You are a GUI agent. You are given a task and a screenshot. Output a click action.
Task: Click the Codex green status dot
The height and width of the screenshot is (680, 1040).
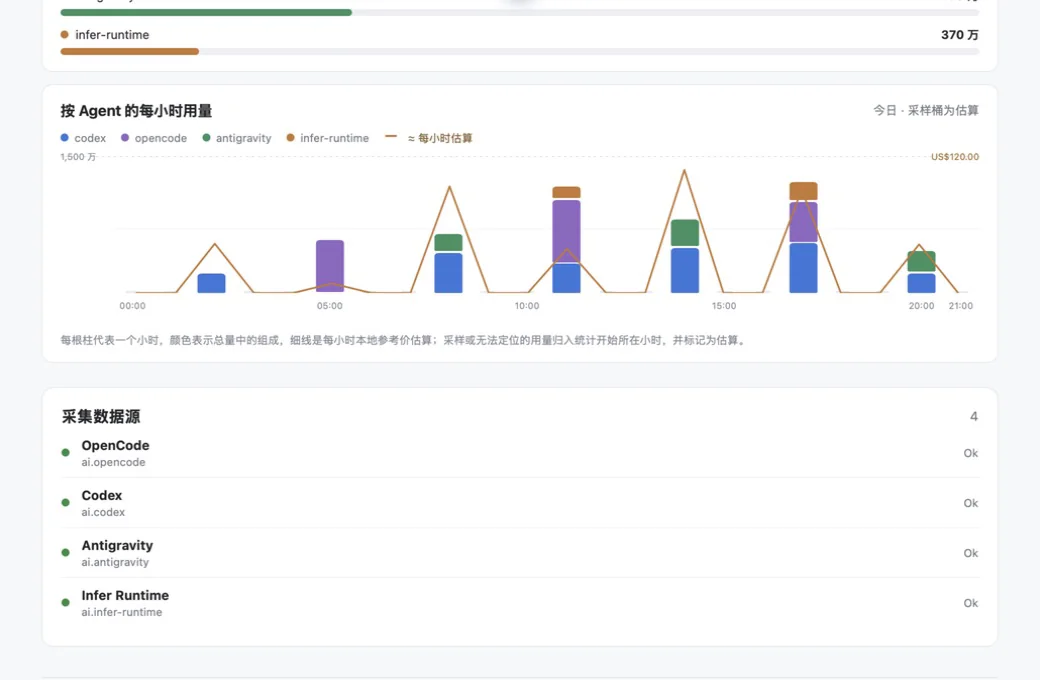point(66,502)
